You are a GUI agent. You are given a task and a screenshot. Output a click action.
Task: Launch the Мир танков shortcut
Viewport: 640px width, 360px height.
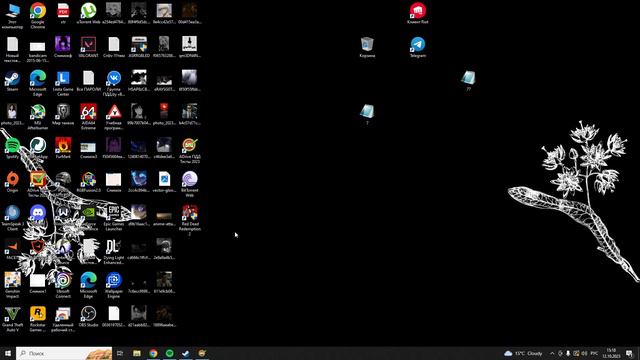(x=63, y=114)
